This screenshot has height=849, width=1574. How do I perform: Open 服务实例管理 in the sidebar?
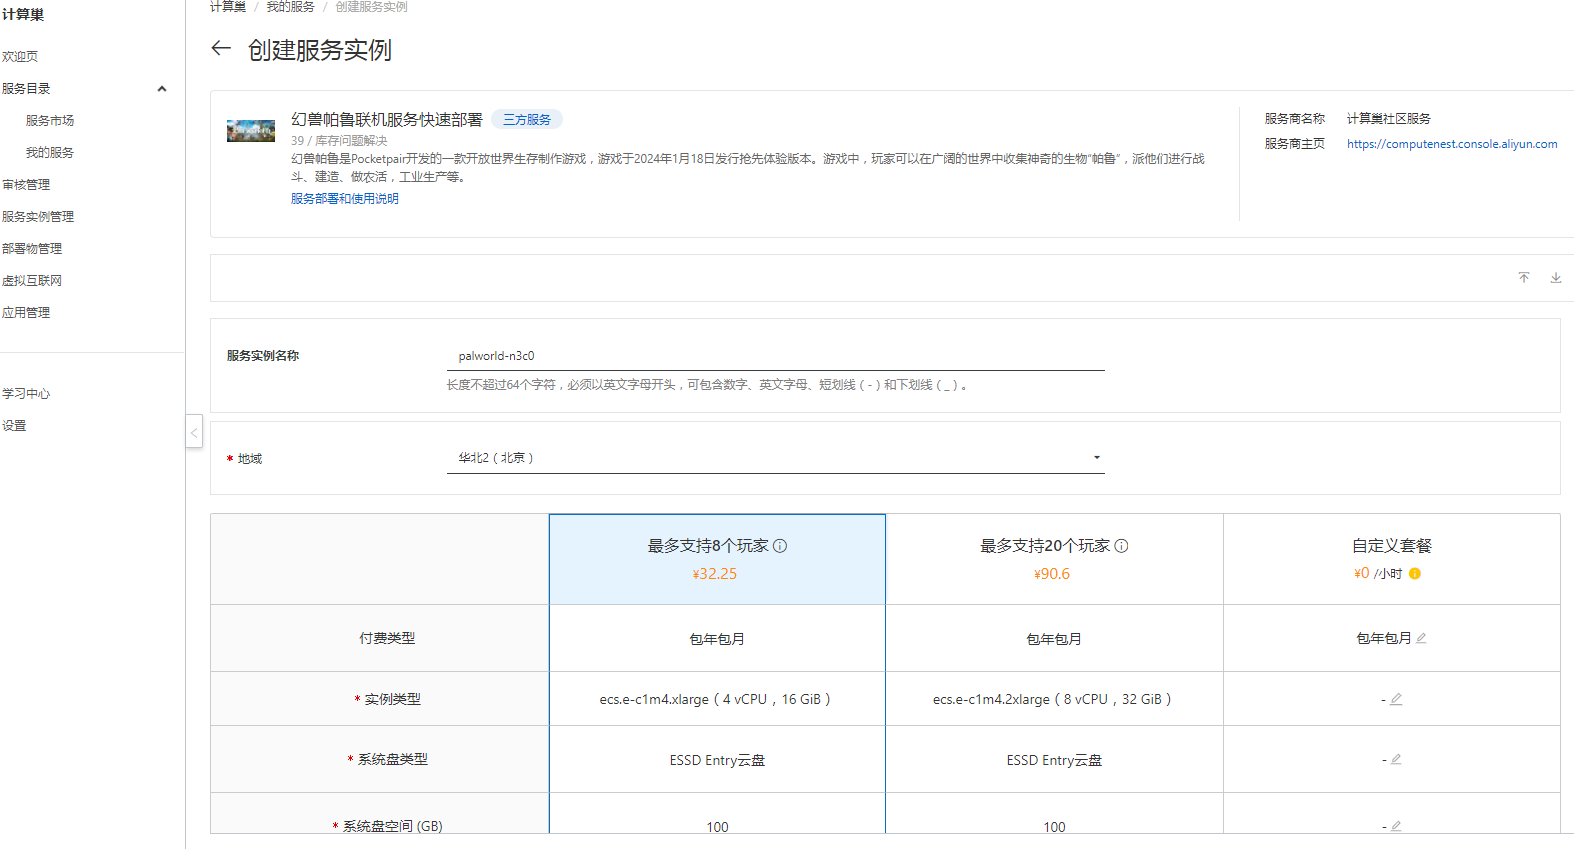coord(38,217)
